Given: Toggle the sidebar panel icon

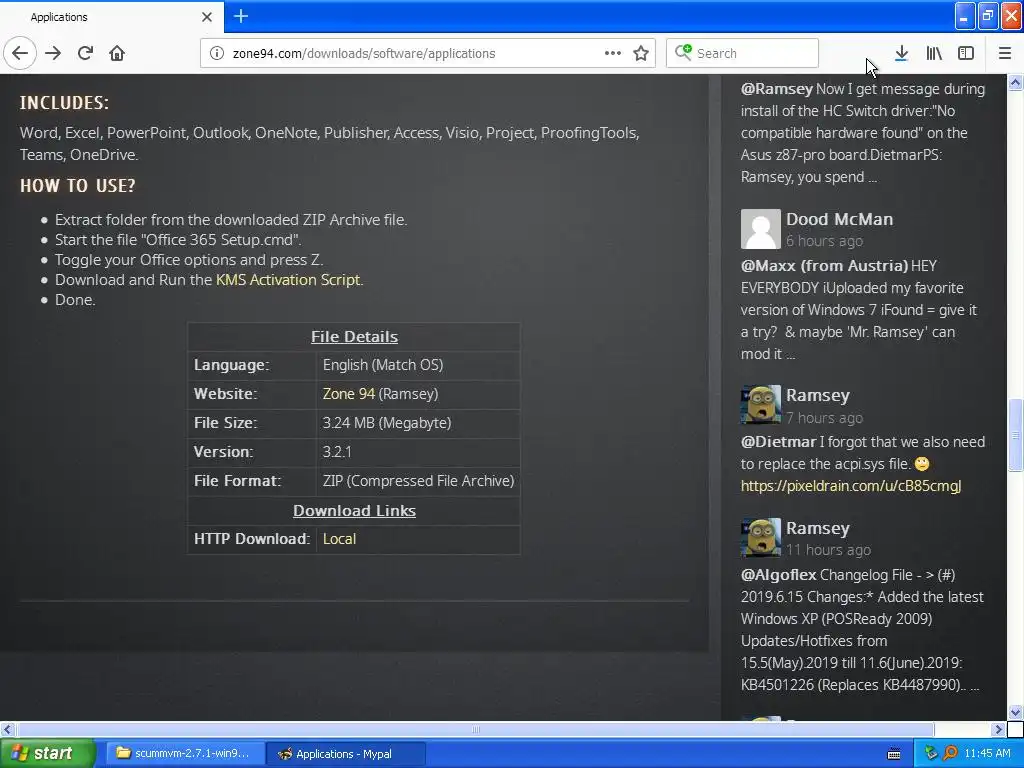Looking at the screenshot, I should (966, 53).
